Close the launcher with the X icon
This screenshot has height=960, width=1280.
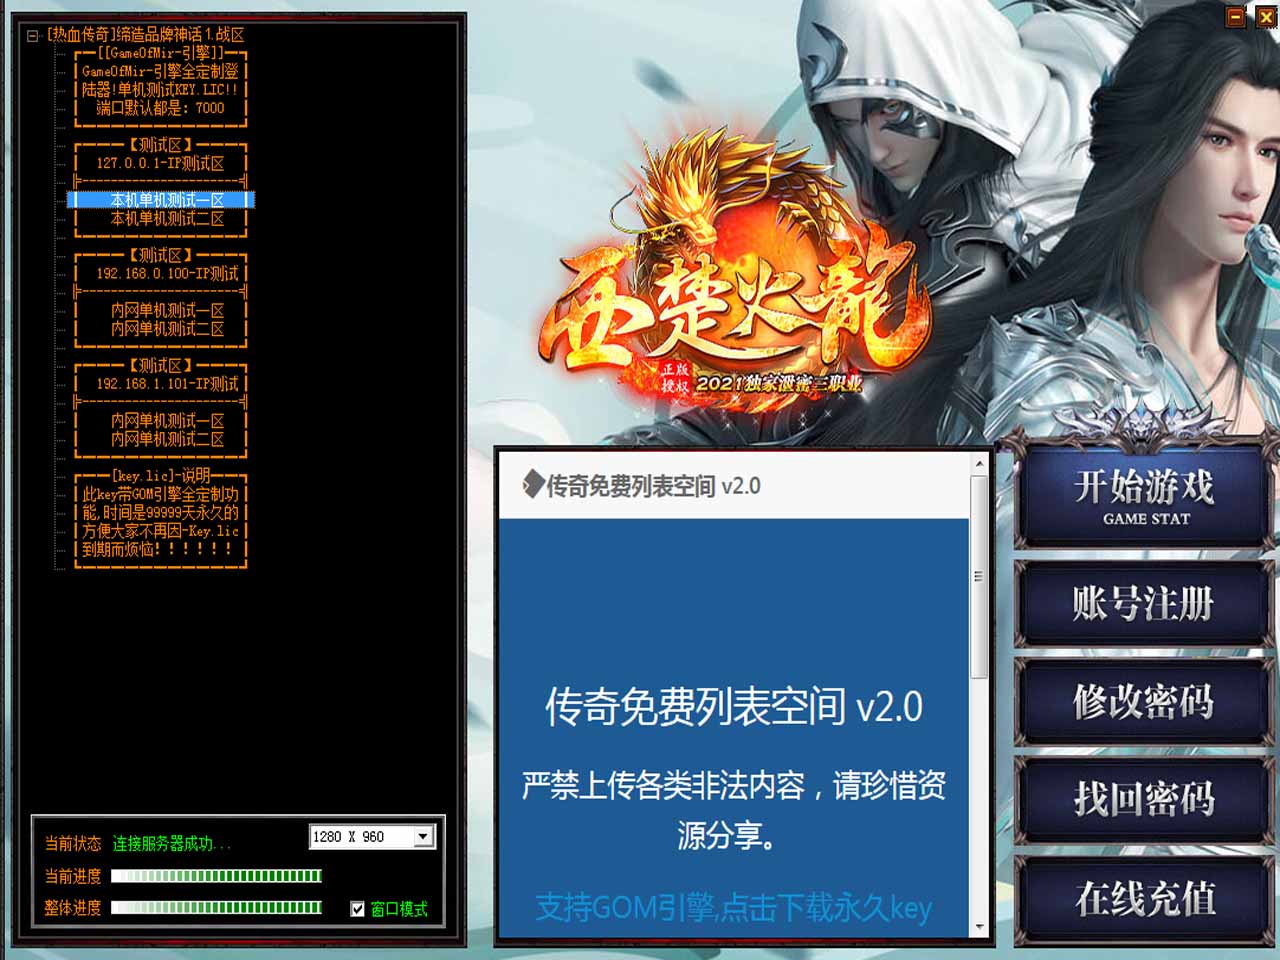click(x=1266, y=16)
